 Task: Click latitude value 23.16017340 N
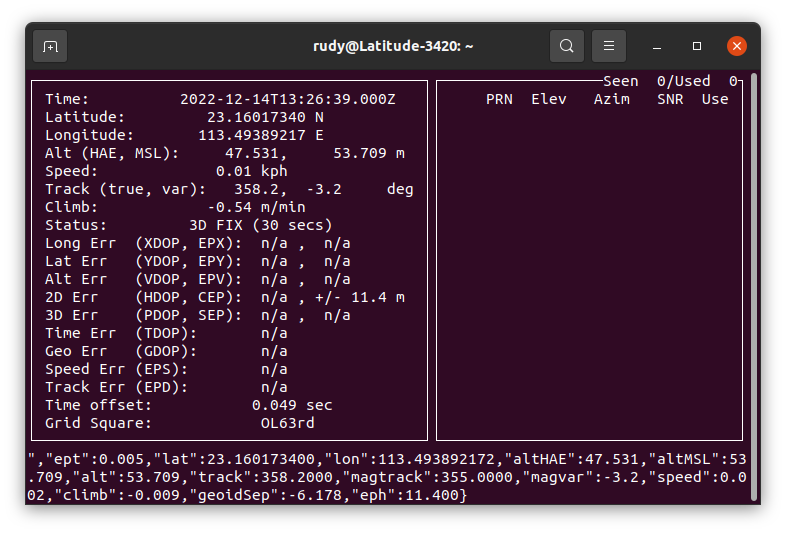265,117
